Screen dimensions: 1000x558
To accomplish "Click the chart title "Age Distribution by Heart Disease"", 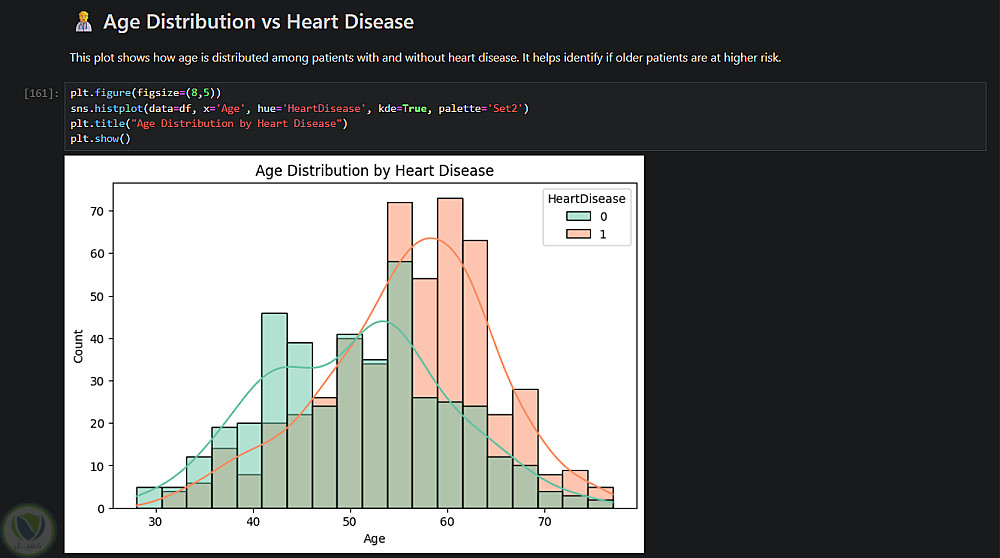I will click(374, 170).
